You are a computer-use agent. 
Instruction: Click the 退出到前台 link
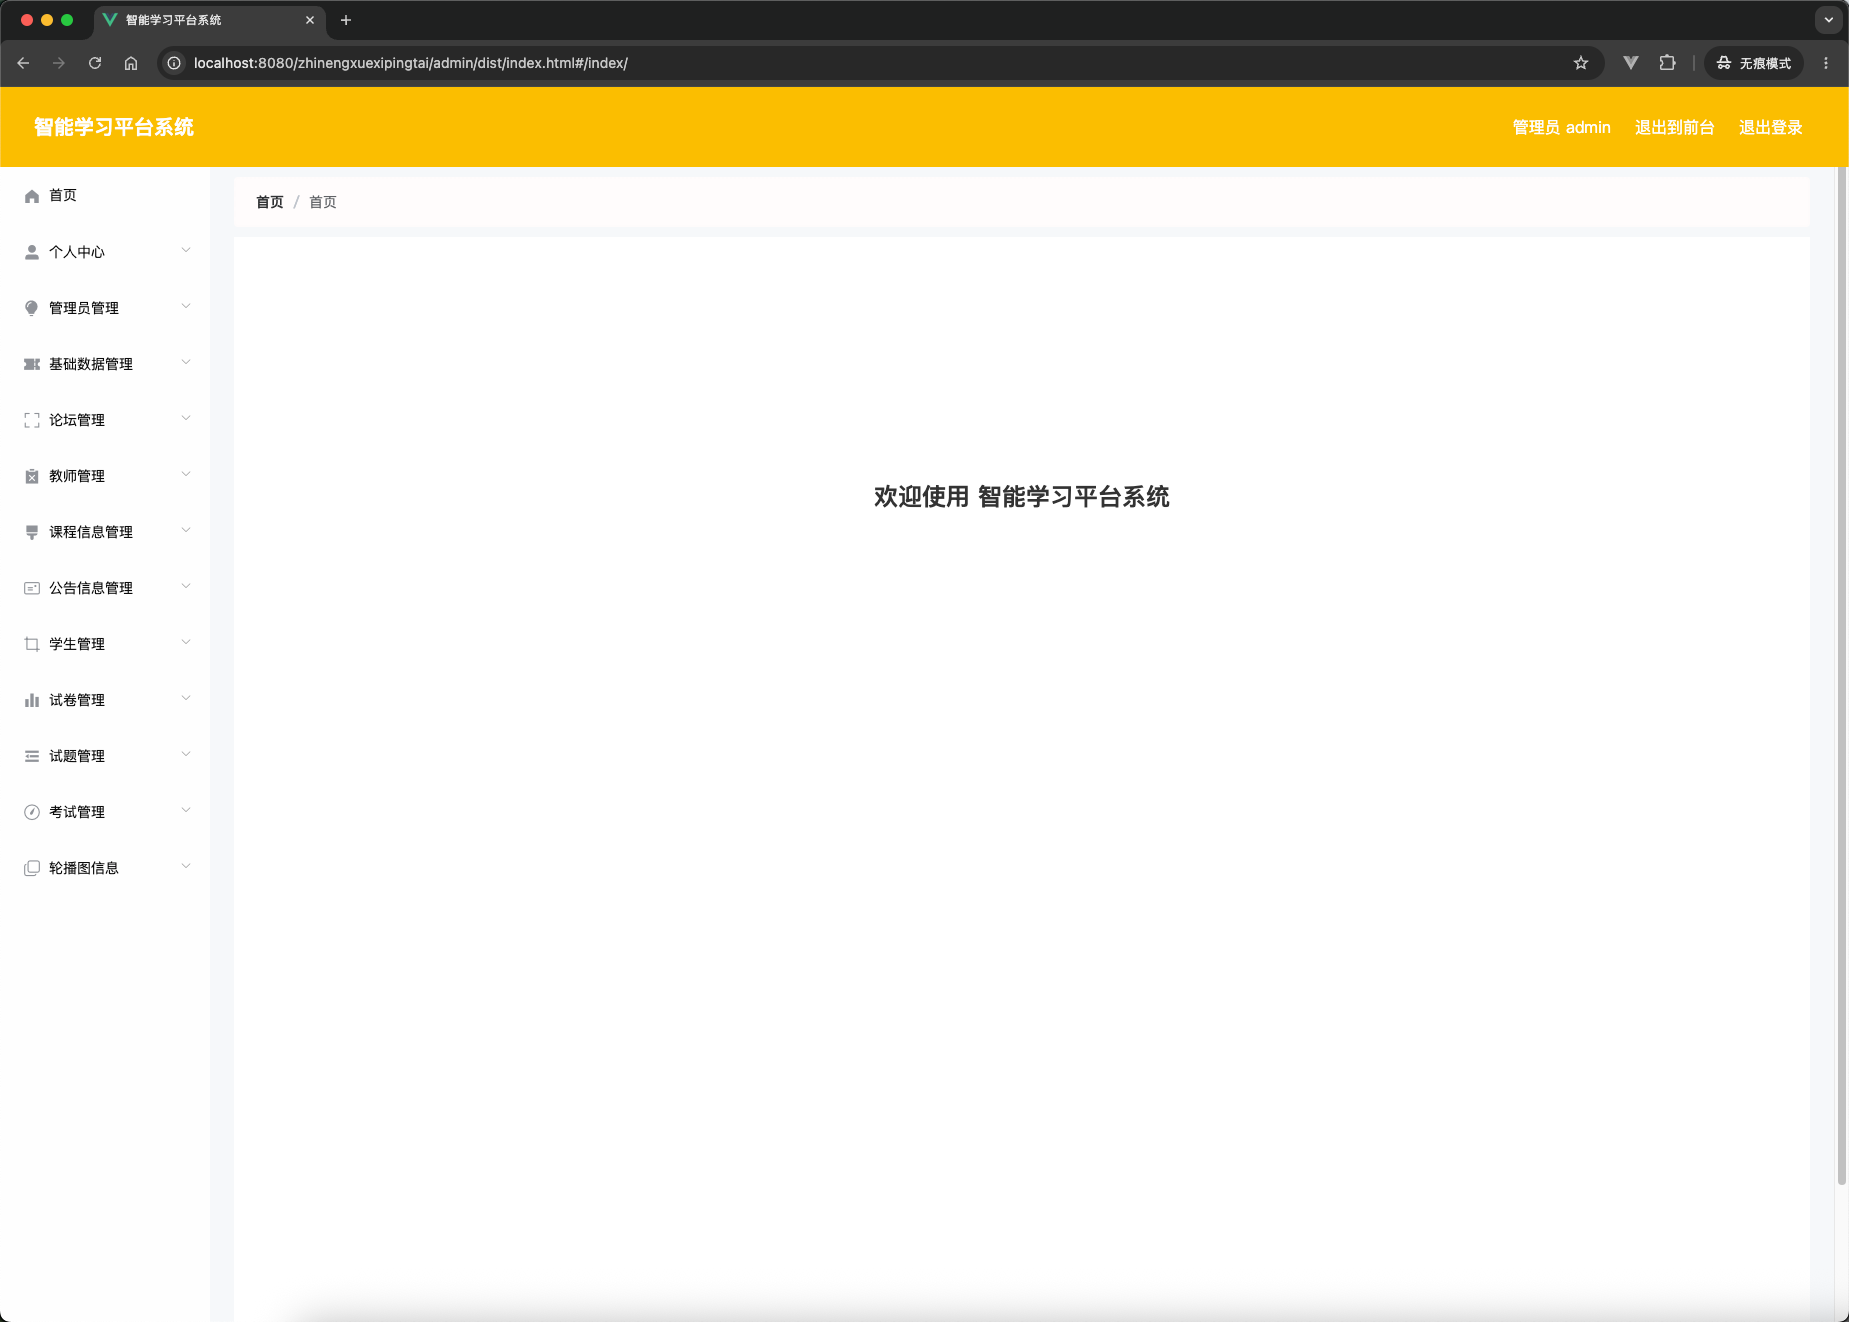click(x=1674, y=127)
